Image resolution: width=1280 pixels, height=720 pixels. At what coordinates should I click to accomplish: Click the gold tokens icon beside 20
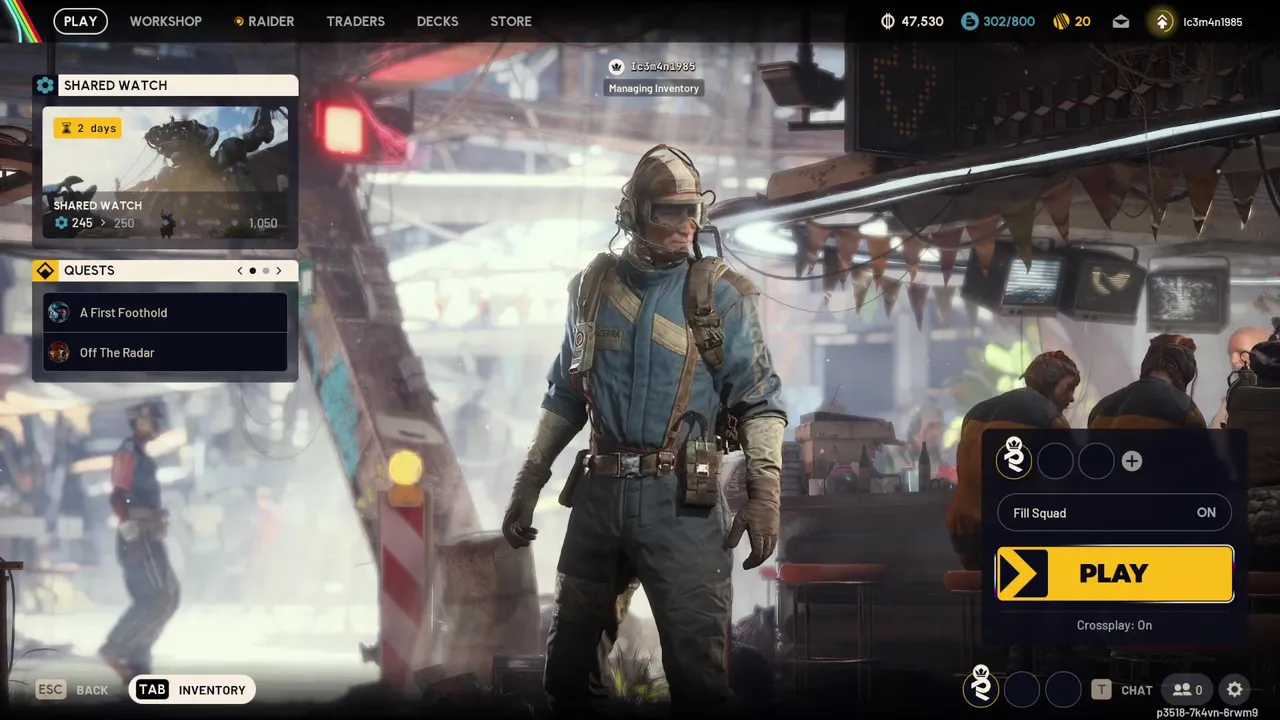click(x=1061, y=21)
